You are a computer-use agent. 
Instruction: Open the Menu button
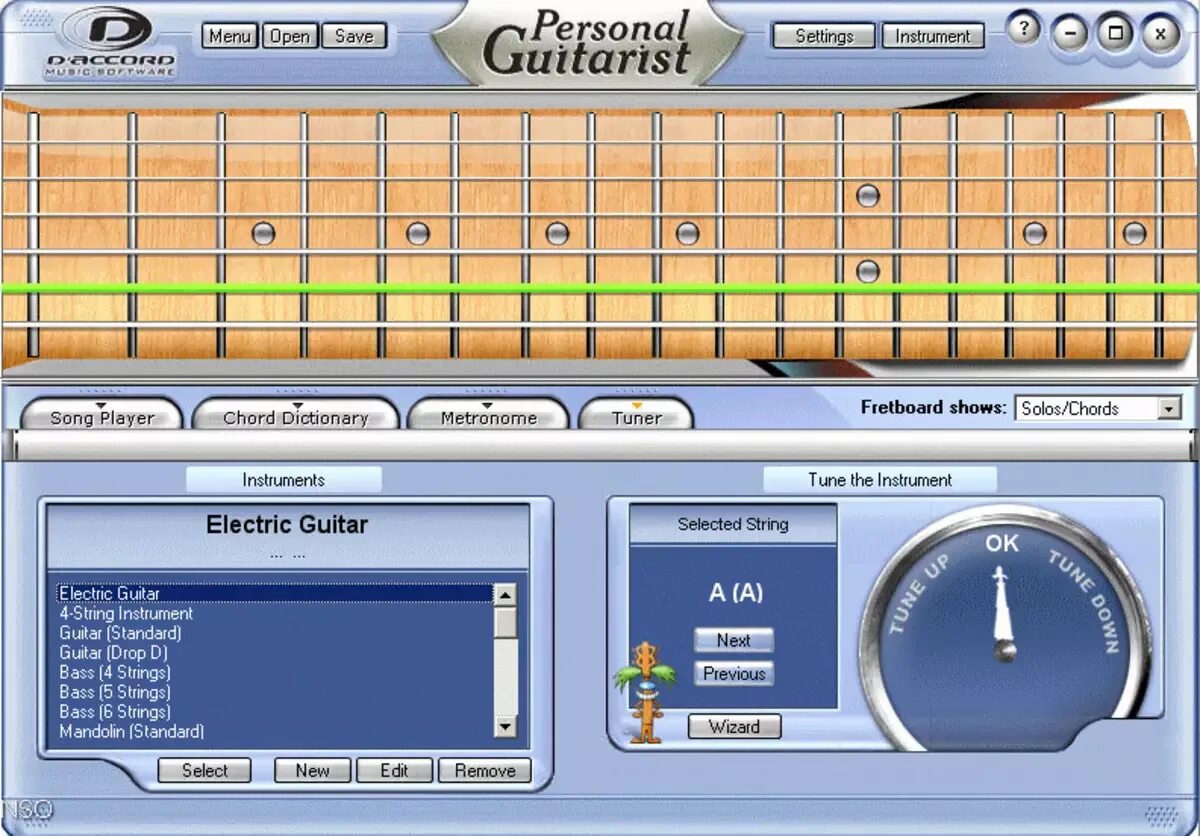(230, 36)
